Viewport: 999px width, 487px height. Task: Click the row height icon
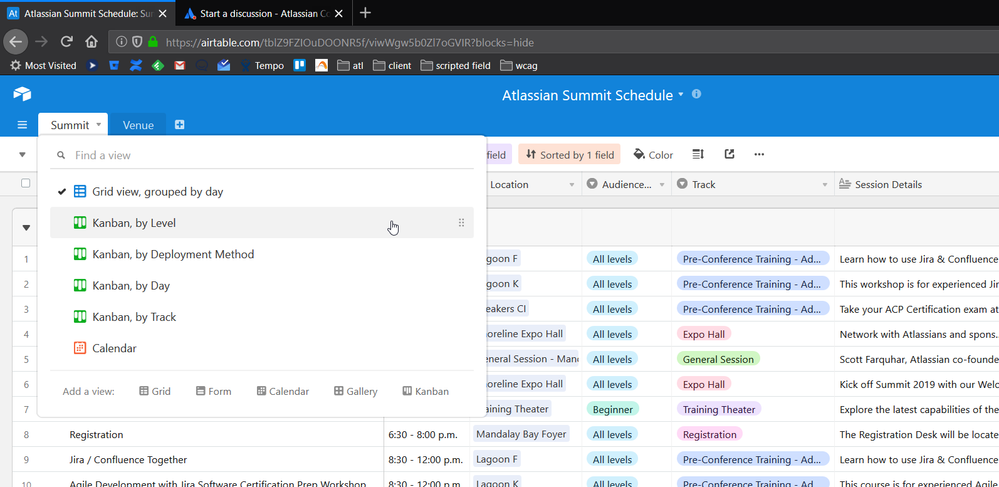click(x=698, y=154)
